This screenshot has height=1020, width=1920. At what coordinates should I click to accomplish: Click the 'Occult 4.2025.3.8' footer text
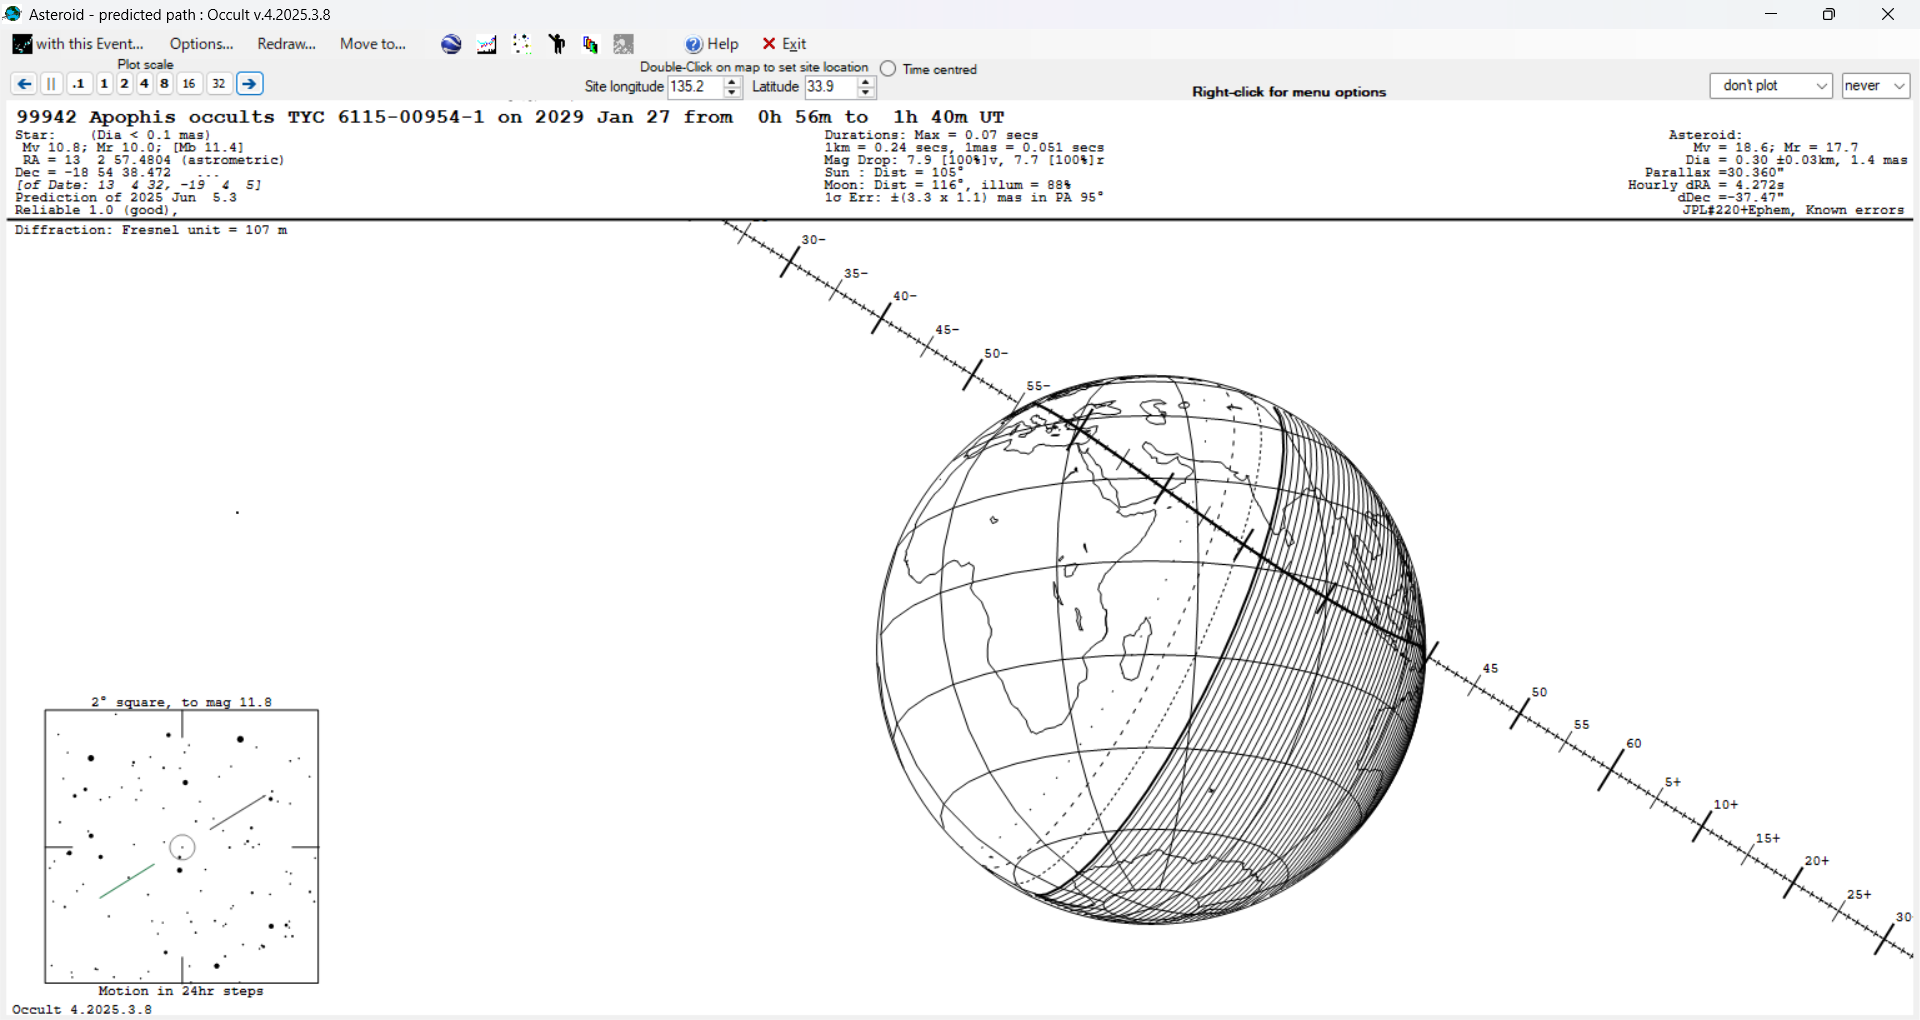(x=82, y=1009)
